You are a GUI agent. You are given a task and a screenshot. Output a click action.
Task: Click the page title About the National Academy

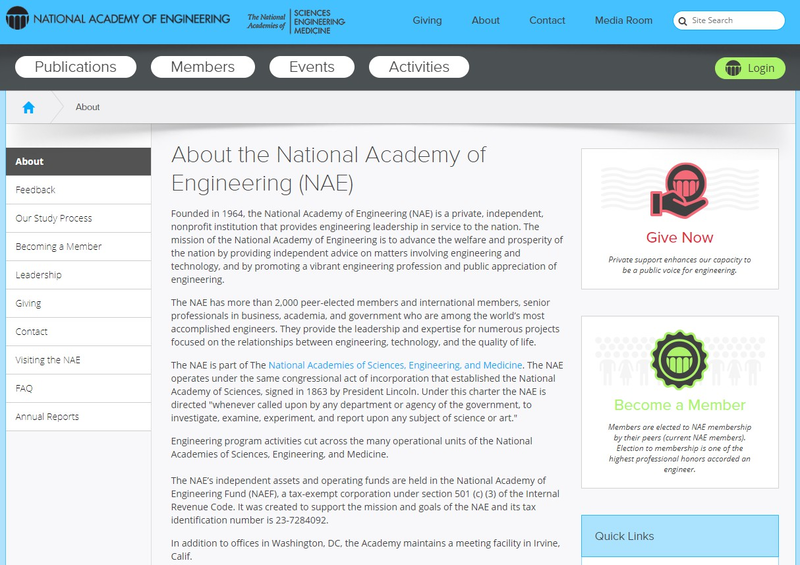tap(329, 169)
